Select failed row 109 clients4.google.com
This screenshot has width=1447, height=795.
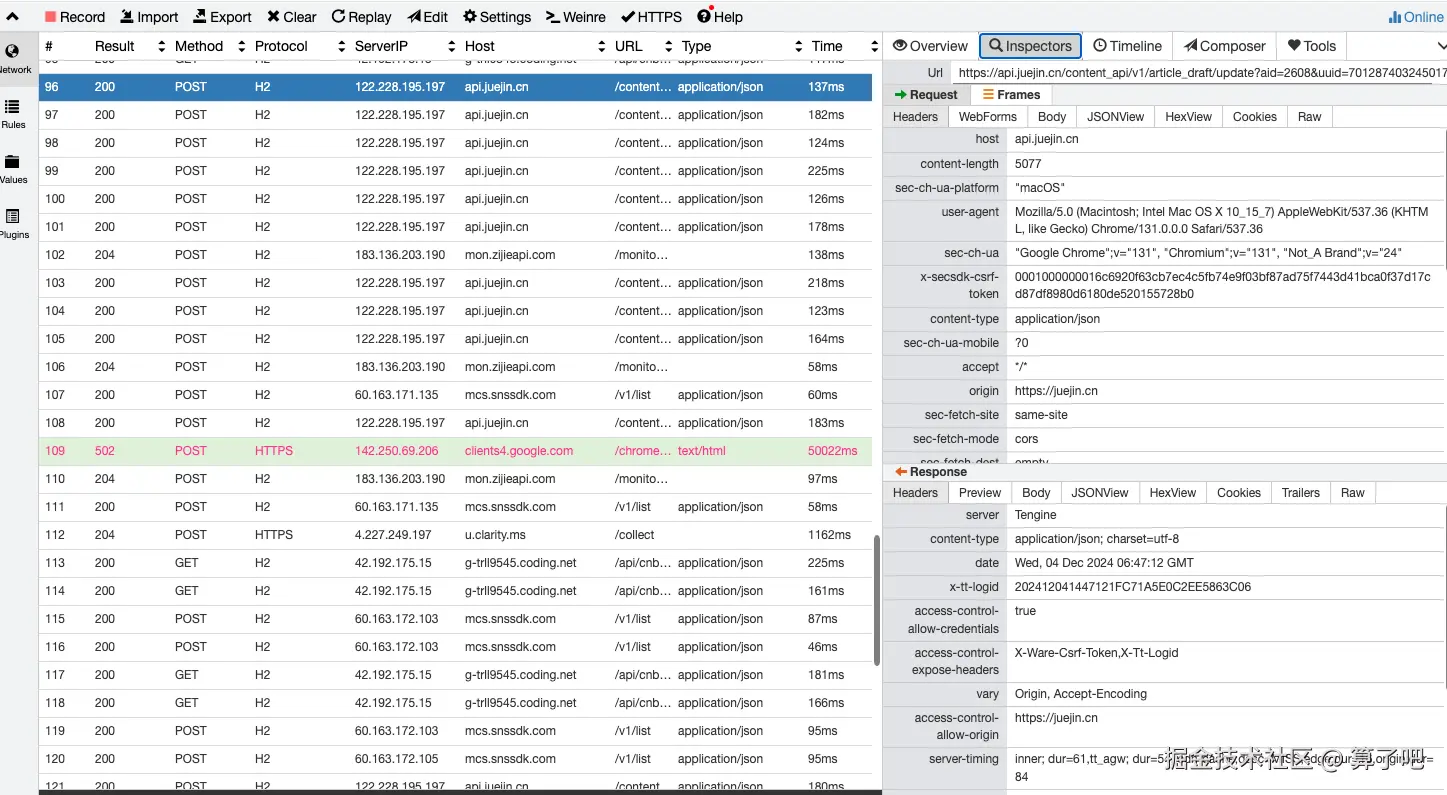pyautogui.click(x=455, y=451)
